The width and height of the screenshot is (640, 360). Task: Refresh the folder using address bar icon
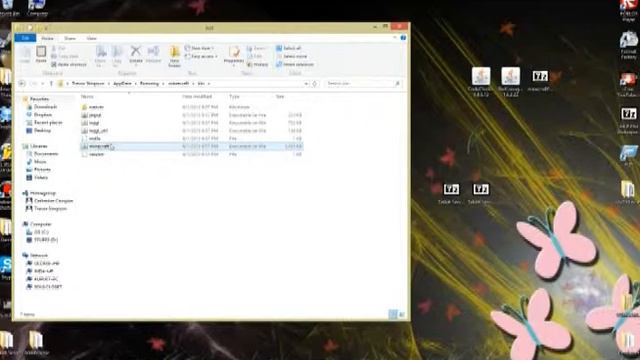pyautogui.click(x=315, y=84)
